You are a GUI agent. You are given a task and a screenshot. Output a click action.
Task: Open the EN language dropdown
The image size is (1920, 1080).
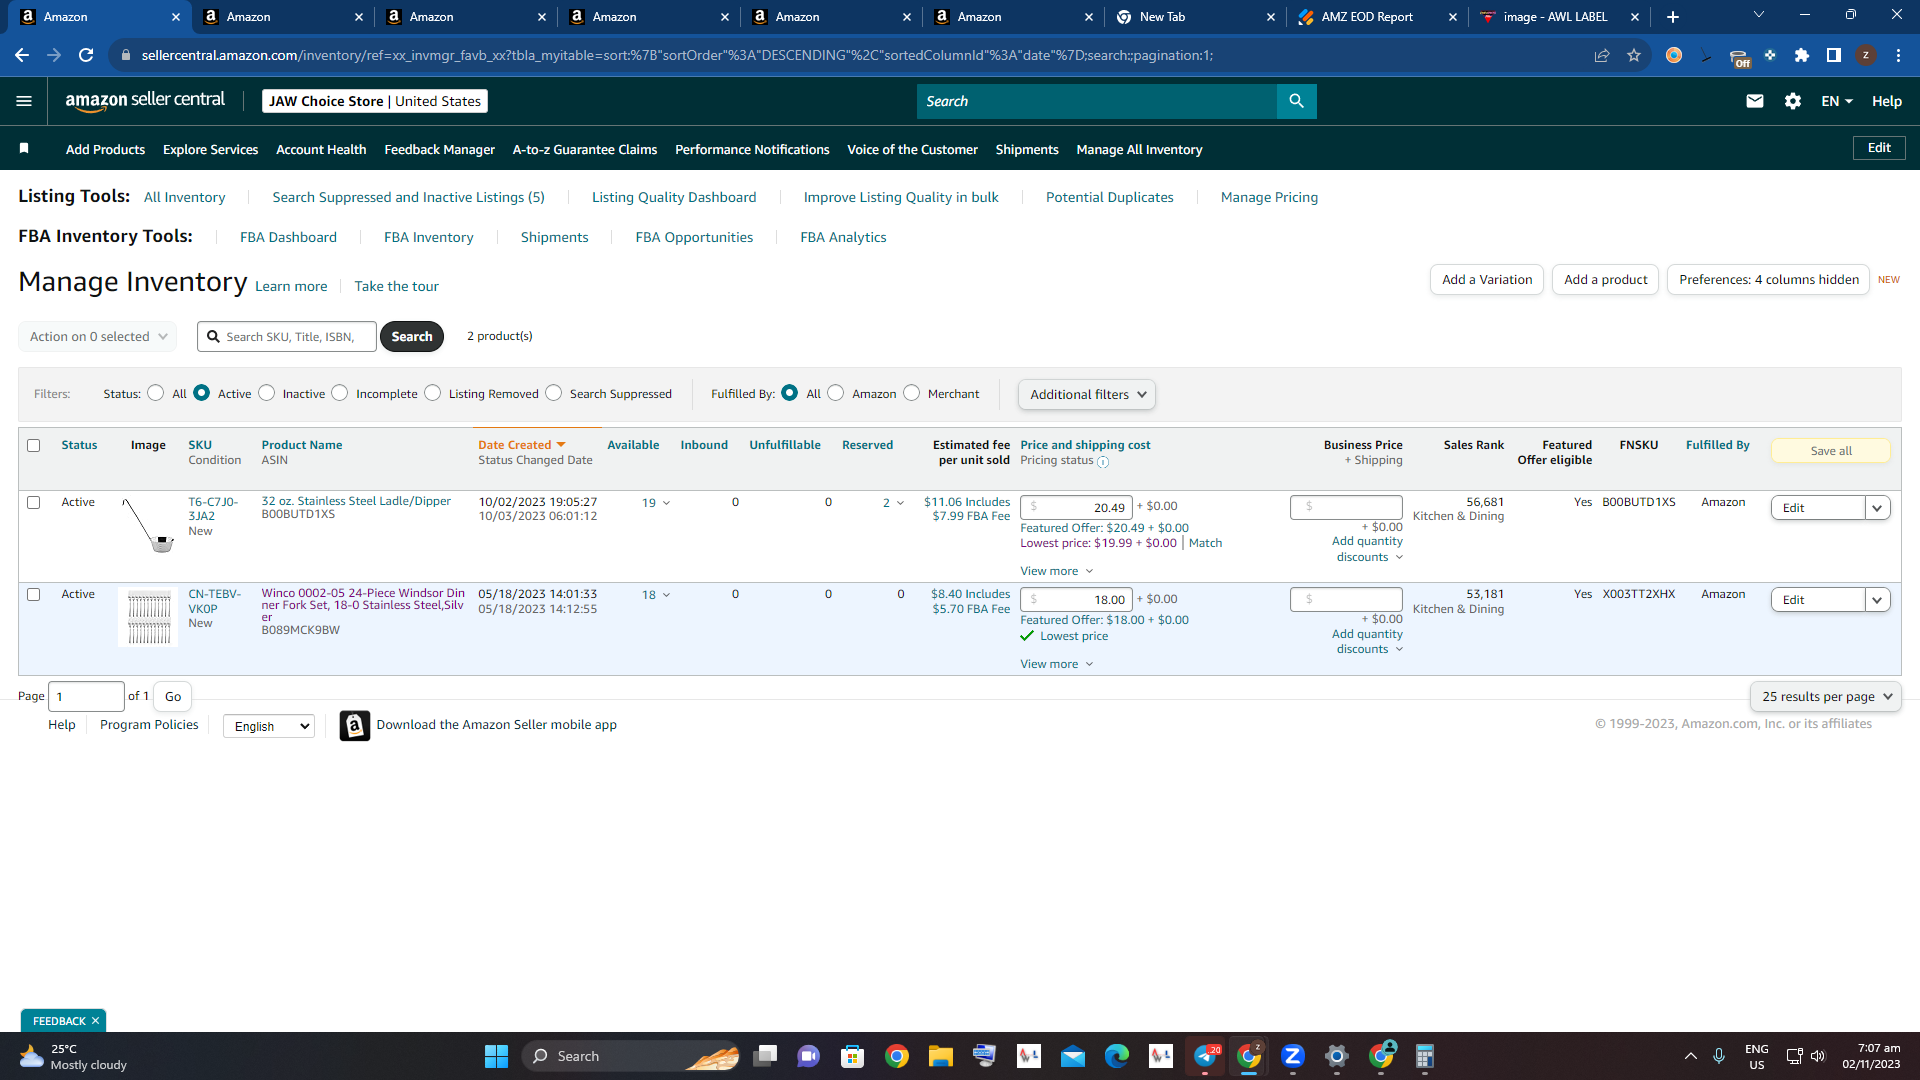[x=1837, y=101]
